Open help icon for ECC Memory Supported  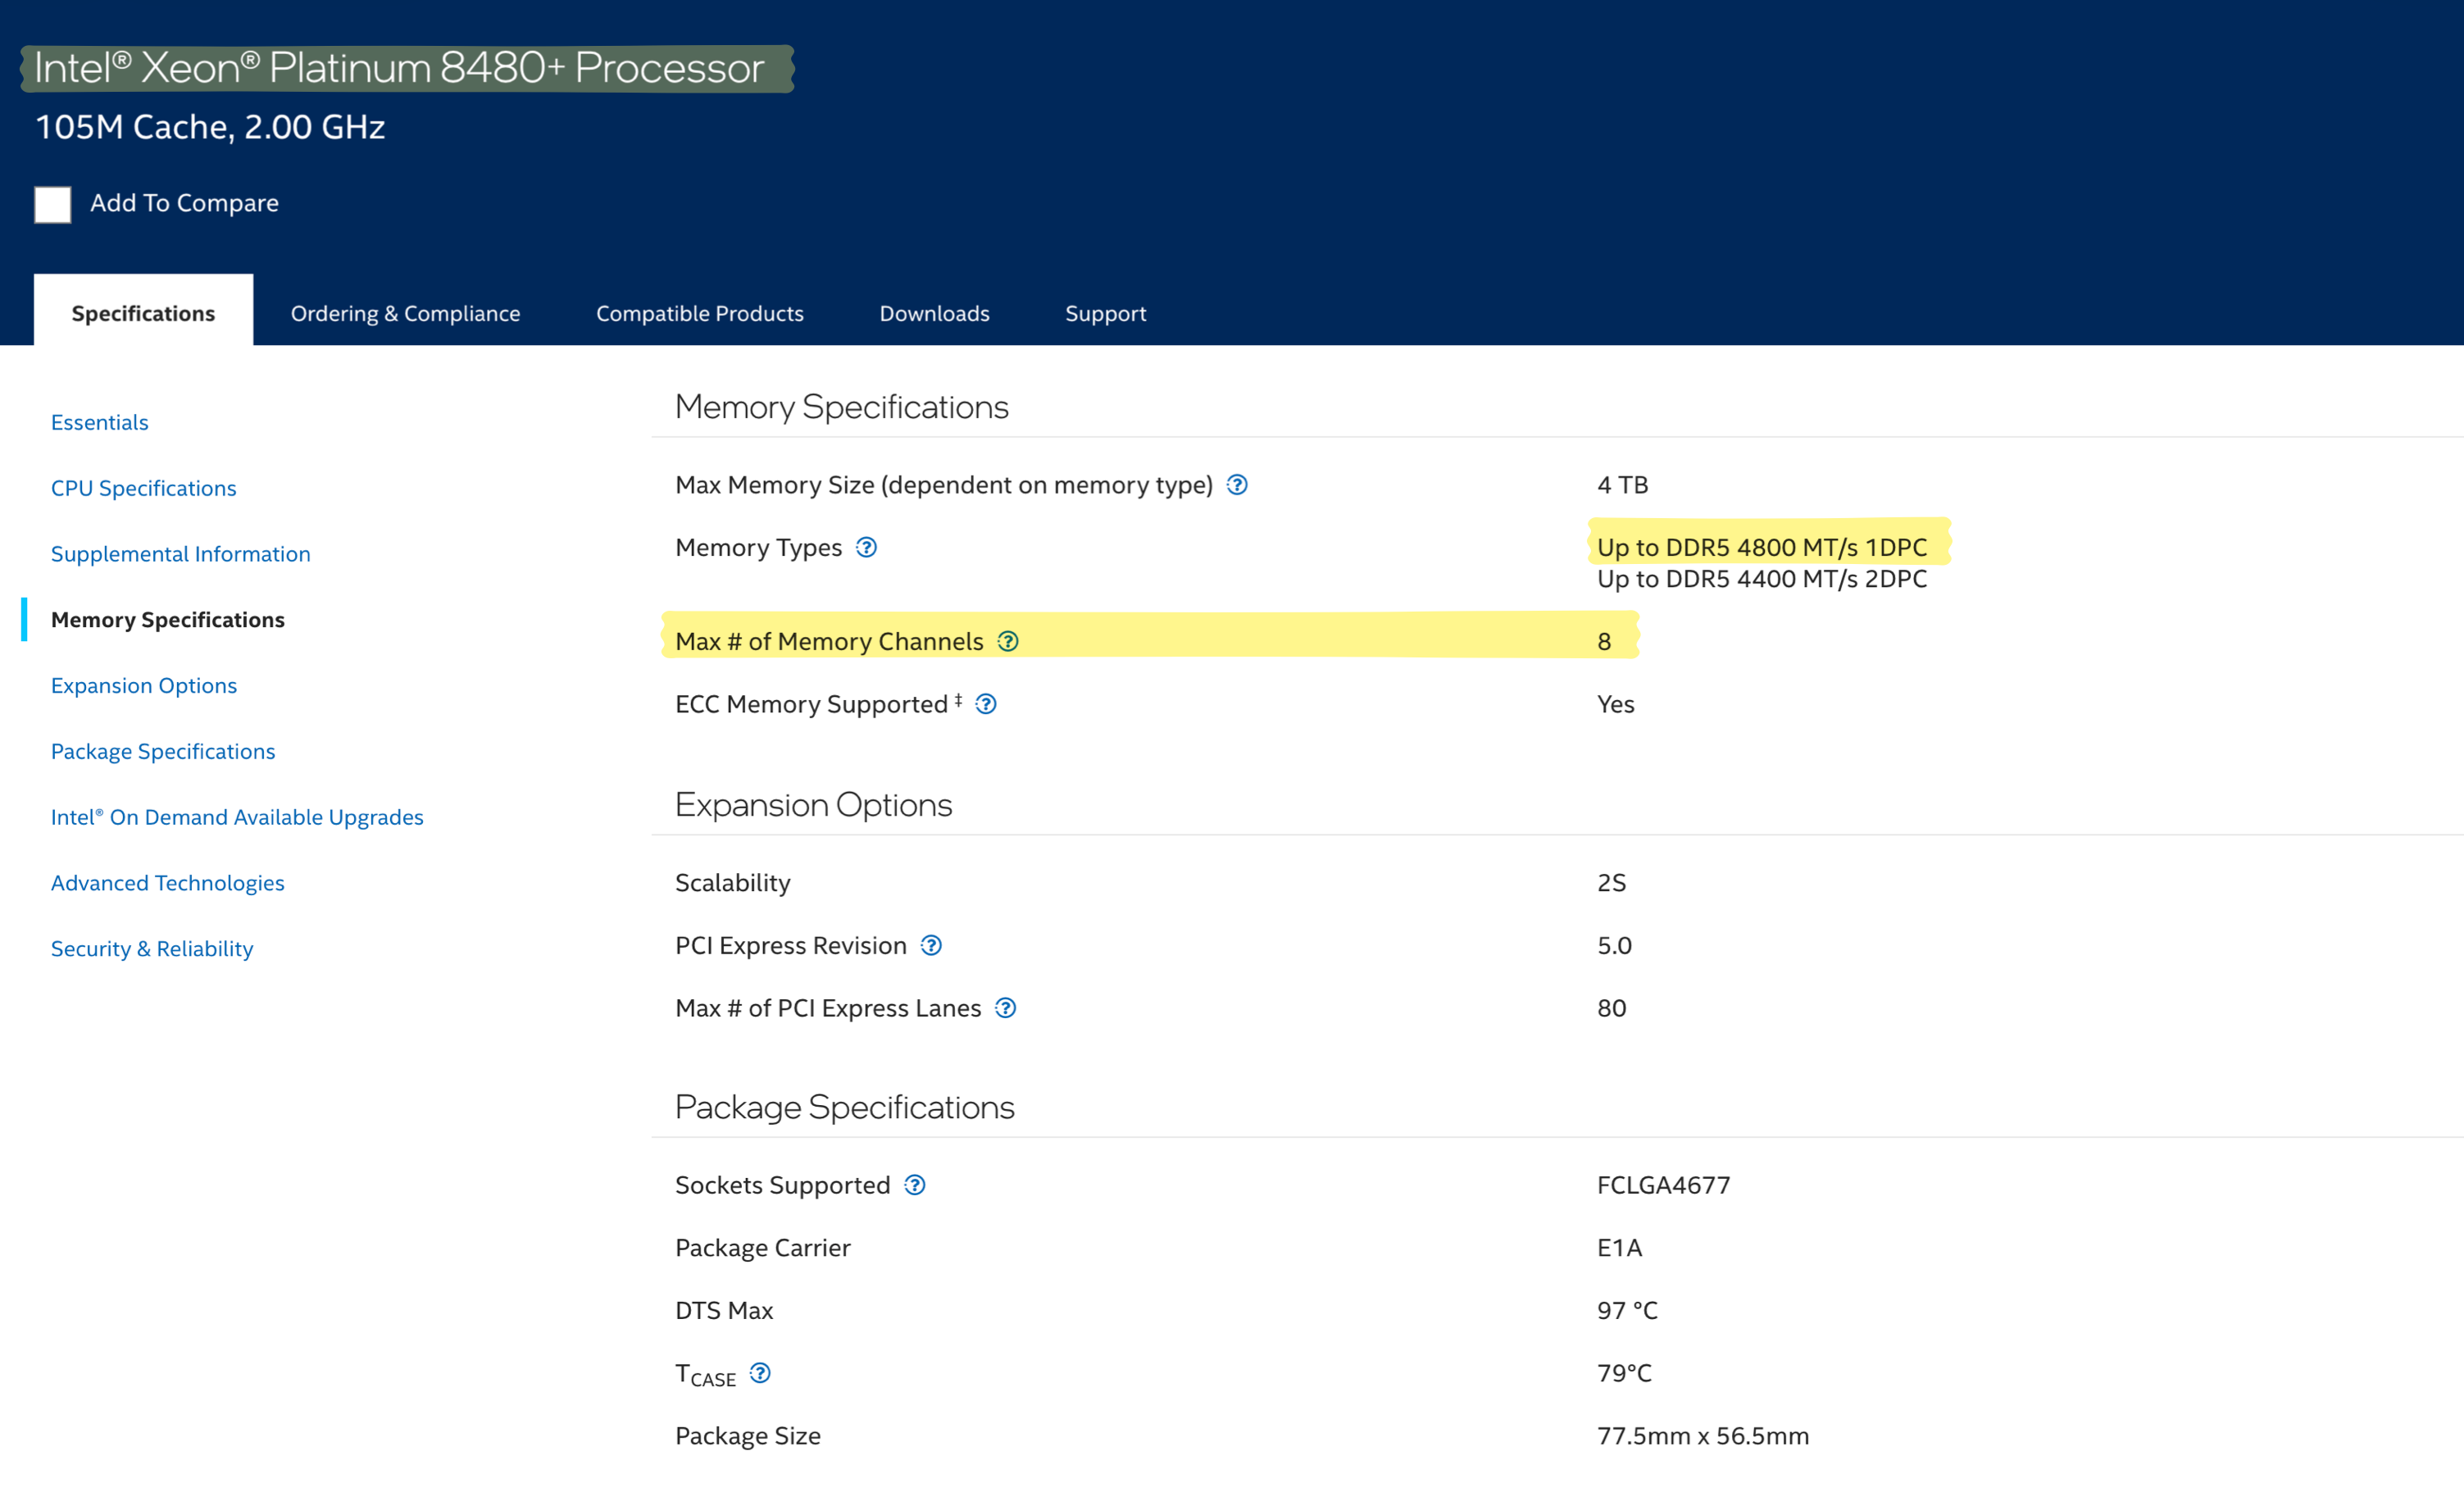[986, 704]
